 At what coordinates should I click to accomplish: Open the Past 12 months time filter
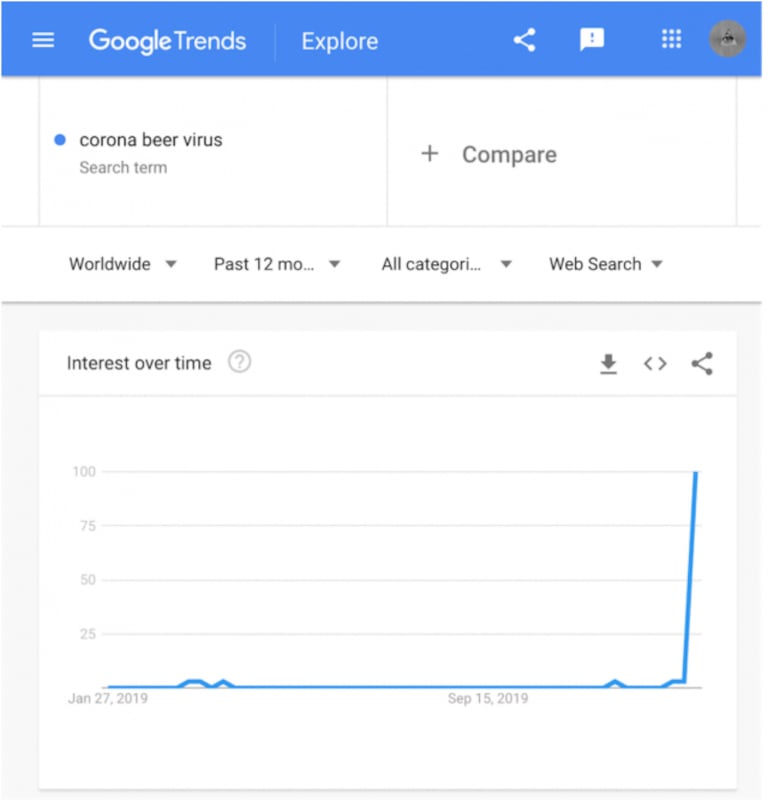[277, 264]
